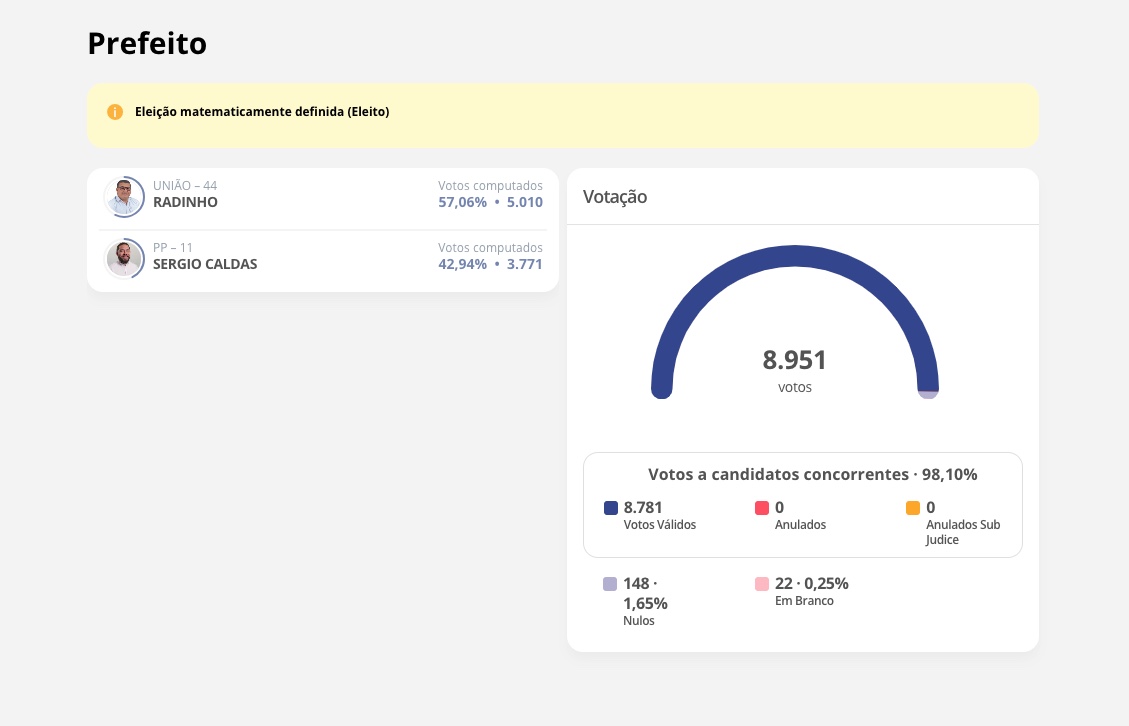Open Sergio Caldas's candidate photo

124,258
